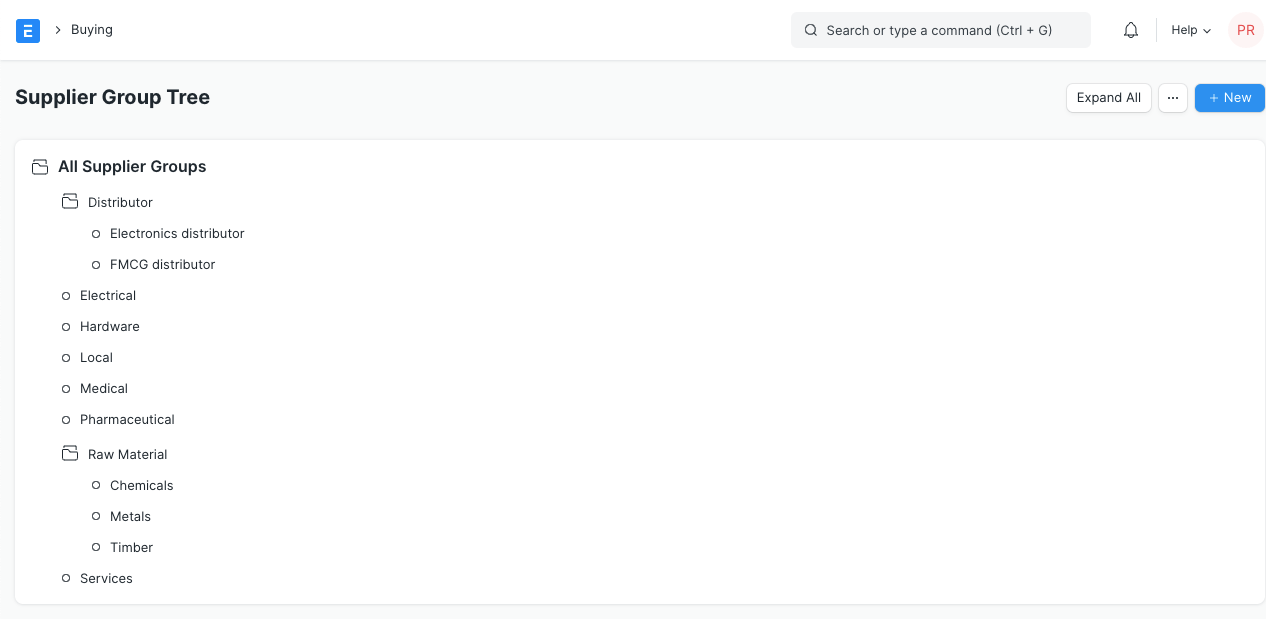Screen dimensions: 1266x619
Task: Select the Chemicals node under Raw Material
Action: click(141, 485)
